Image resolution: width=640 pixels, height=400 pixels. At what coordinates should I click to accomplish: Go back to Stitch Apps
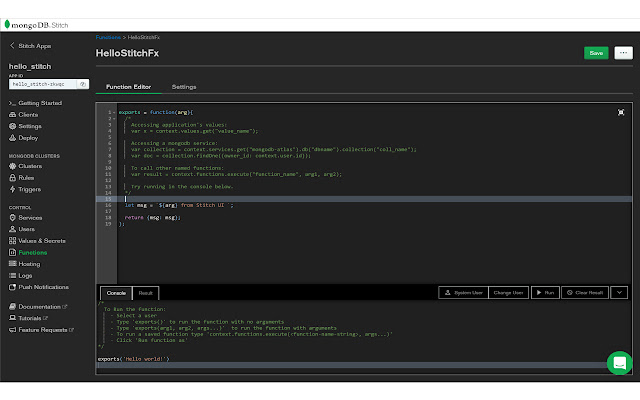click(x=30, y=46)
